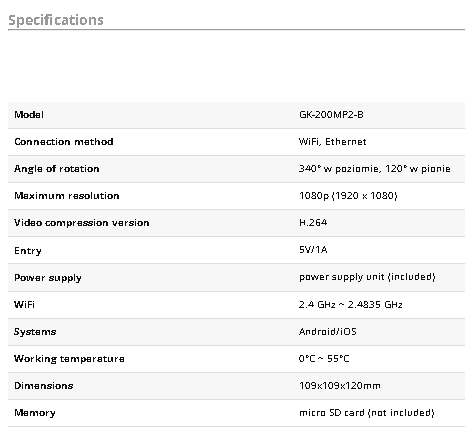Click the GK-200MP2-B model value
This screenshot has height=435, width=465.
click(331, 115)
